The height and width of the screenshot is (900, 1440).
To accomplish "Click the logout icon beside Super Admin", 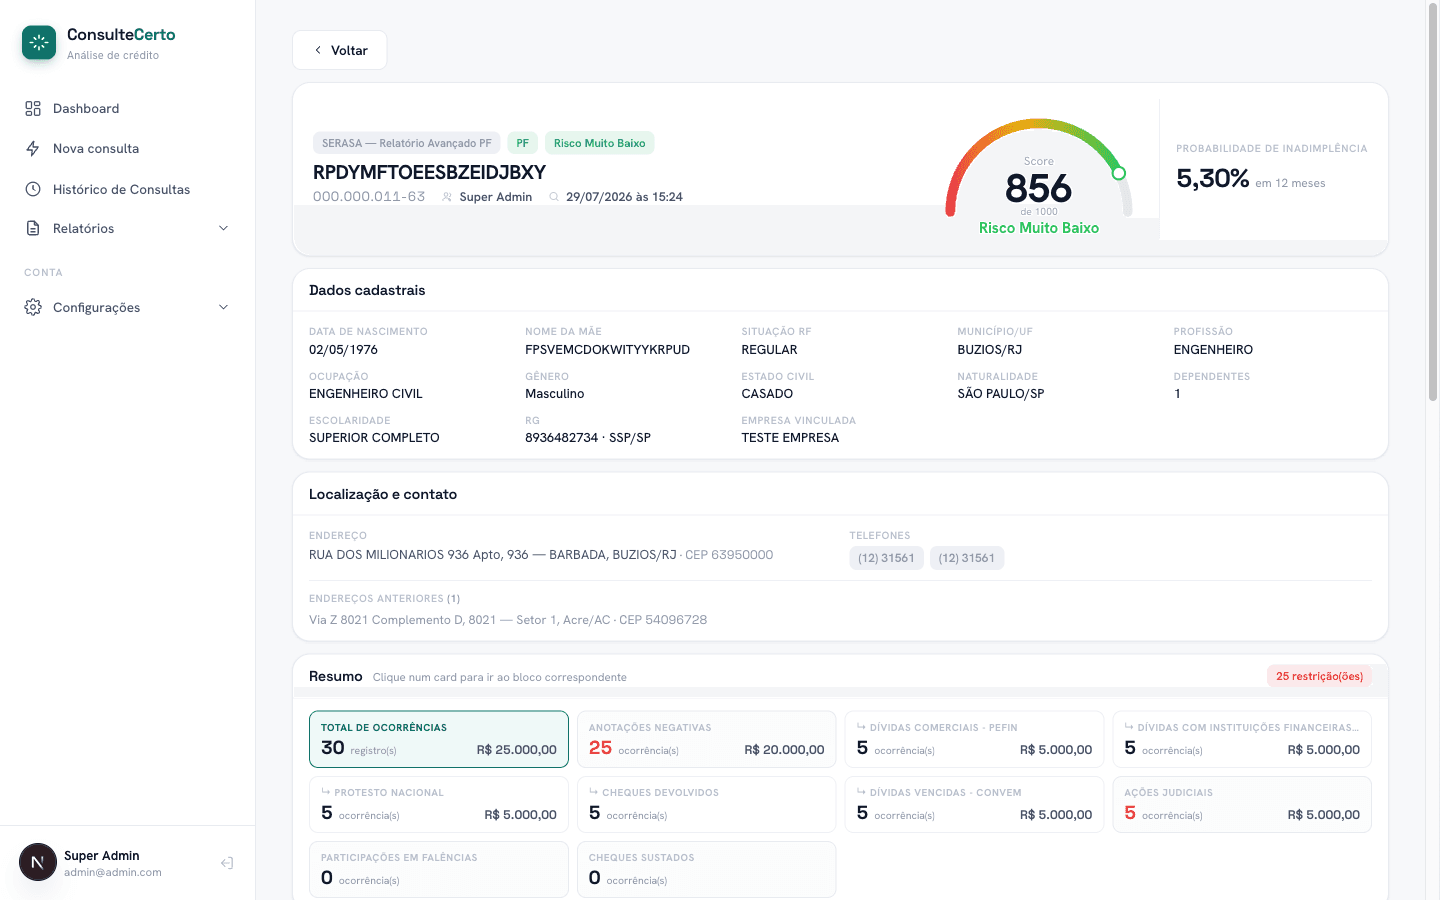I will [227, 863].
